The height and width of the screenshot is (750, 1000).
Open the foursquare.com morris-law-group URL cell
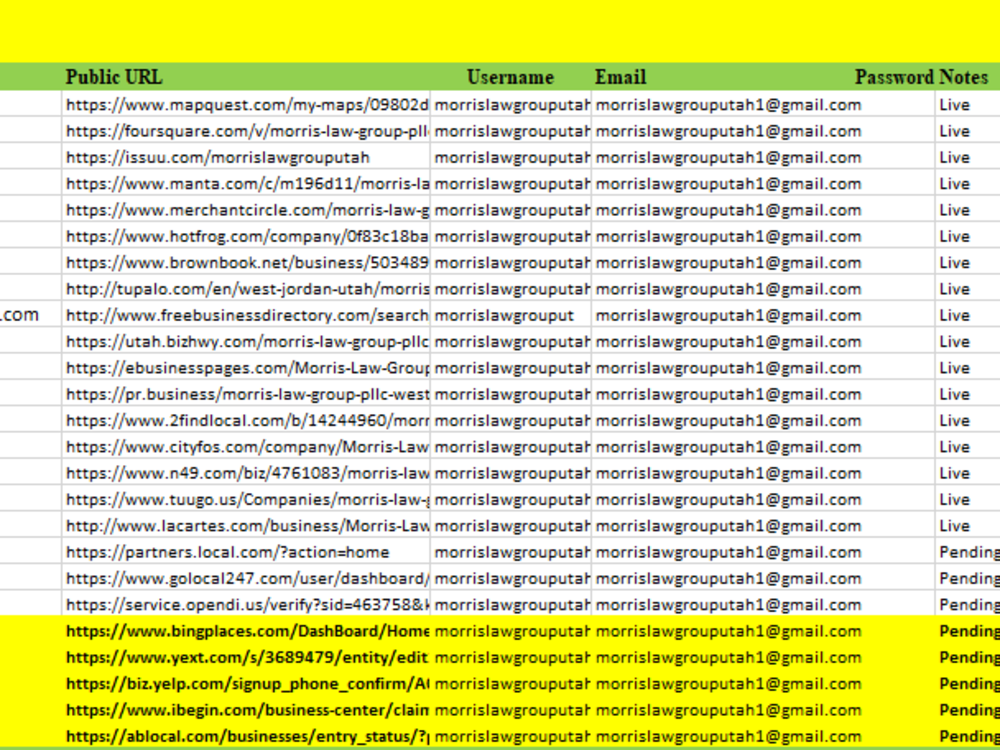click(x=246, y=131)
